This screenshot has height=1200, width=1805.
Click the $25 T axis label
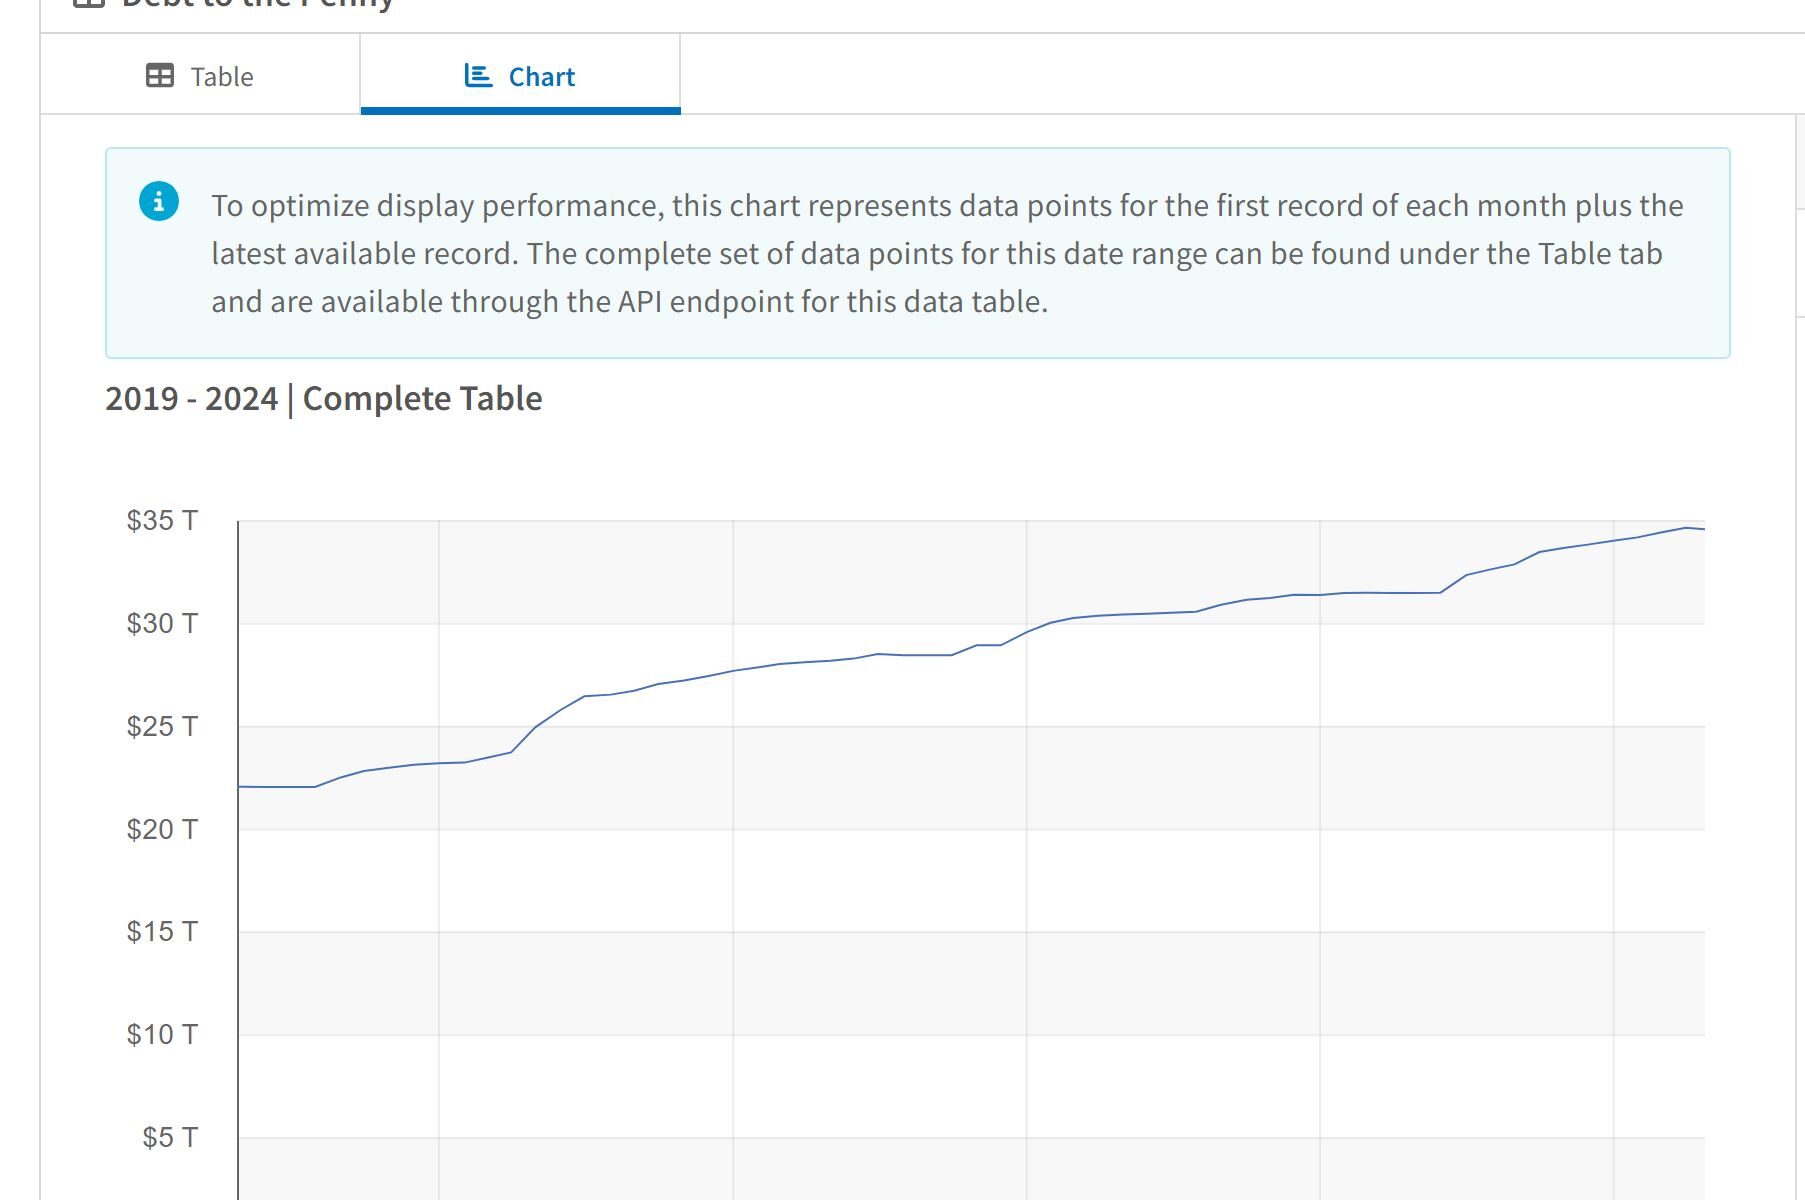point(162,726)
